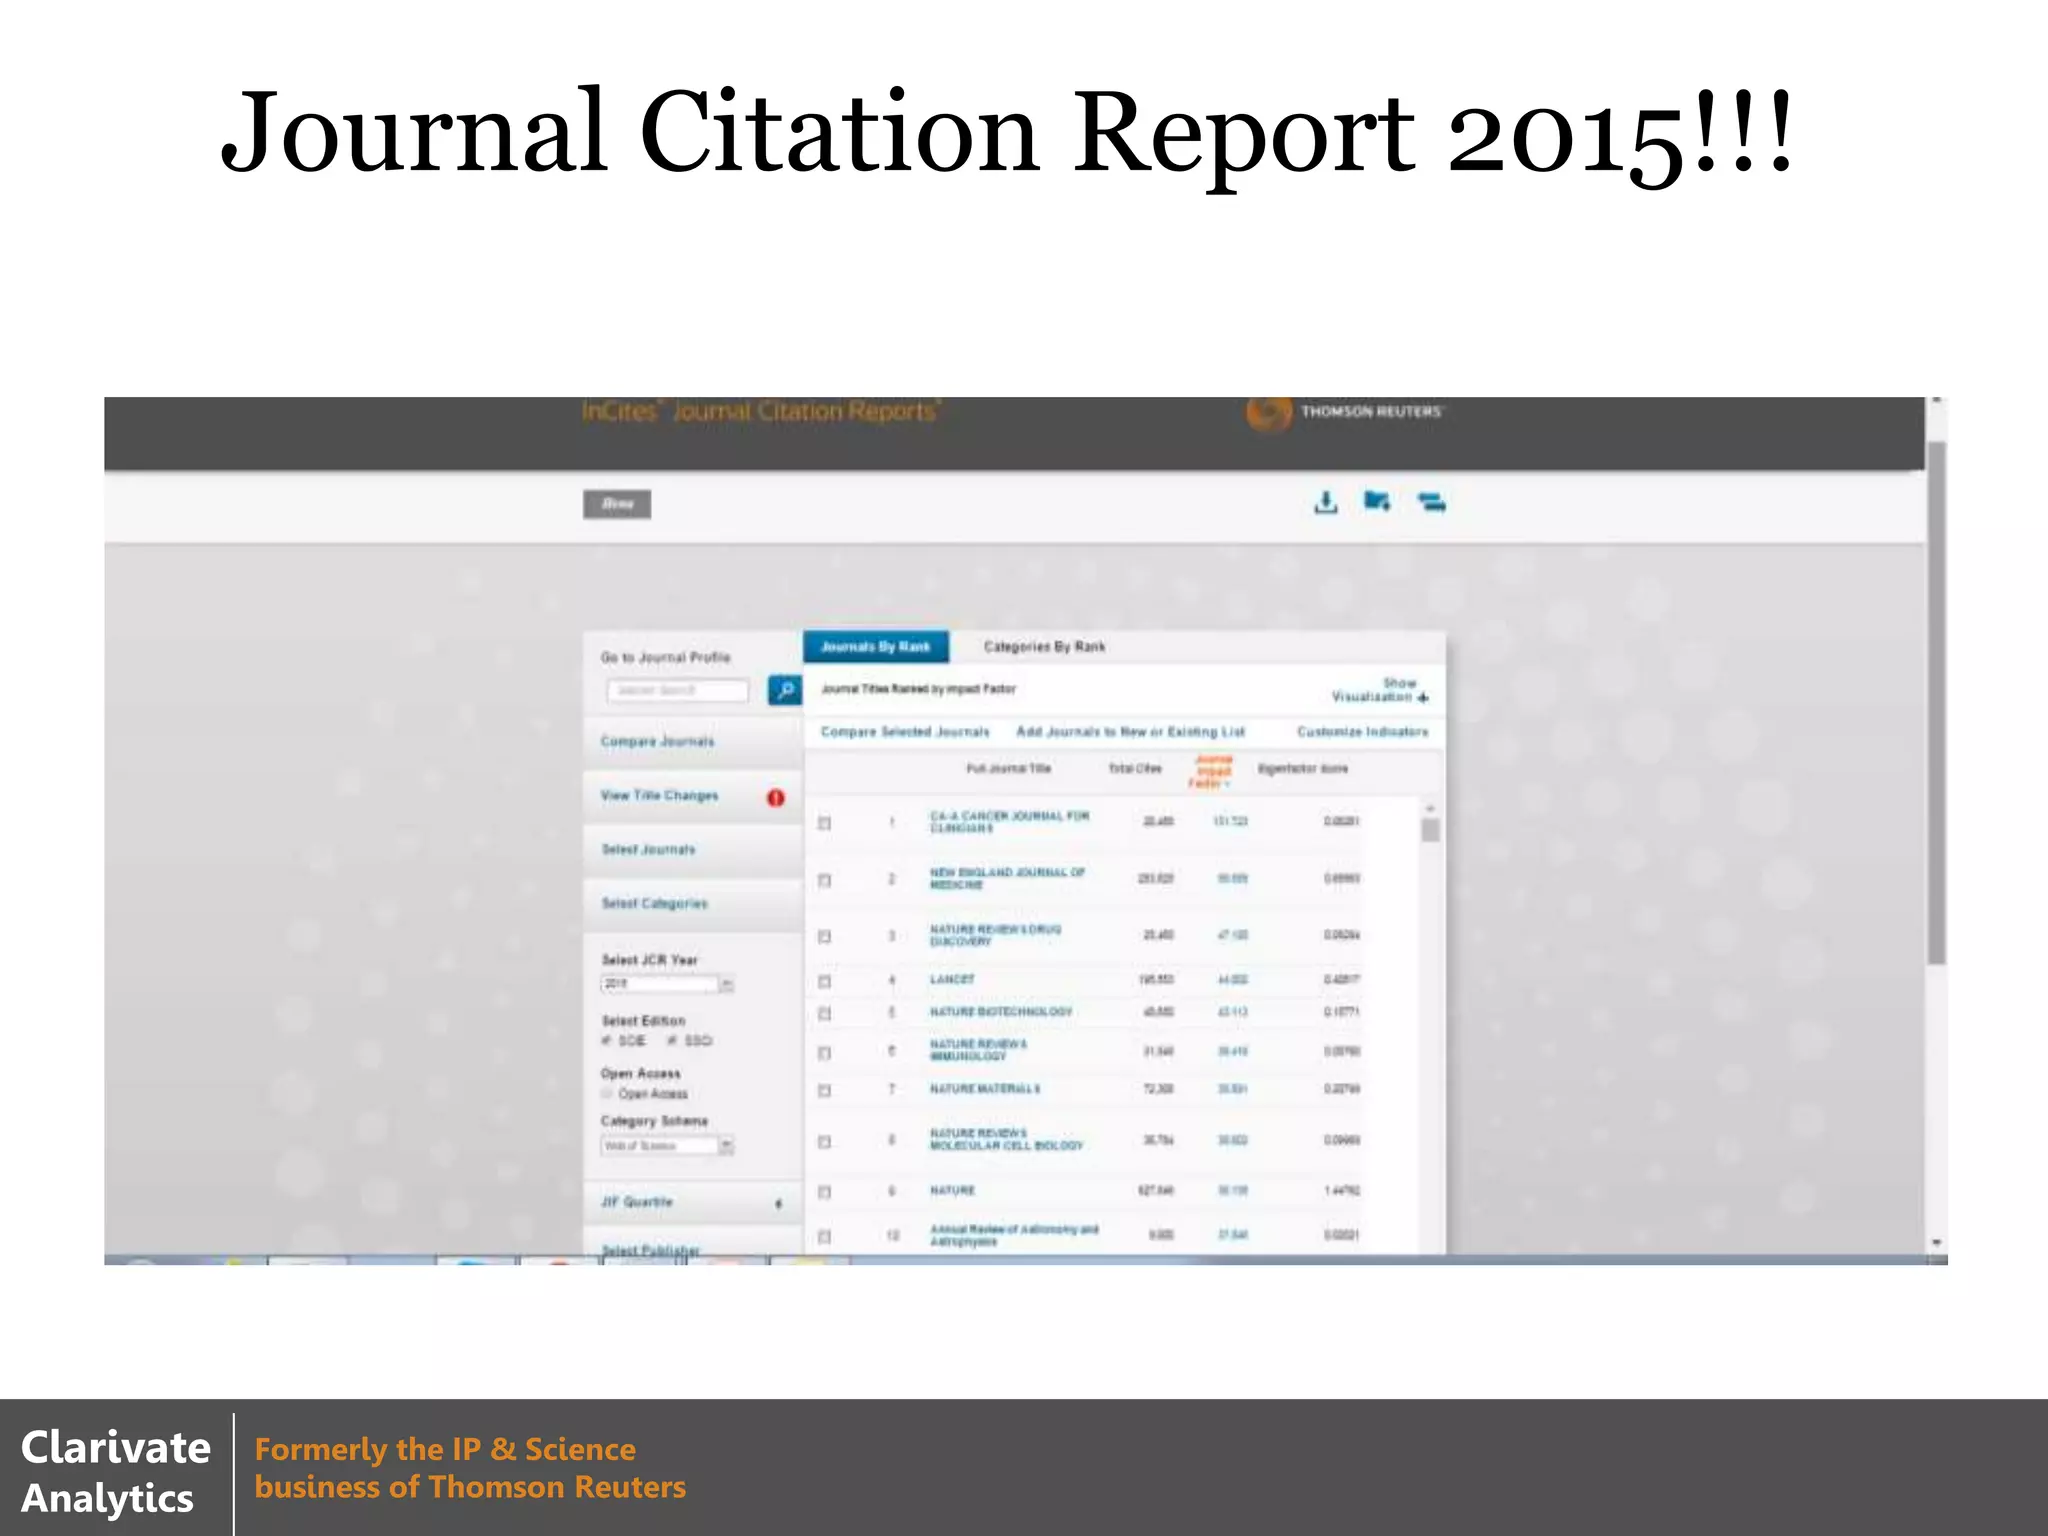Click the journal search magnifier button
Screen dimensions: 2048x1536
[x=785, y=690]
